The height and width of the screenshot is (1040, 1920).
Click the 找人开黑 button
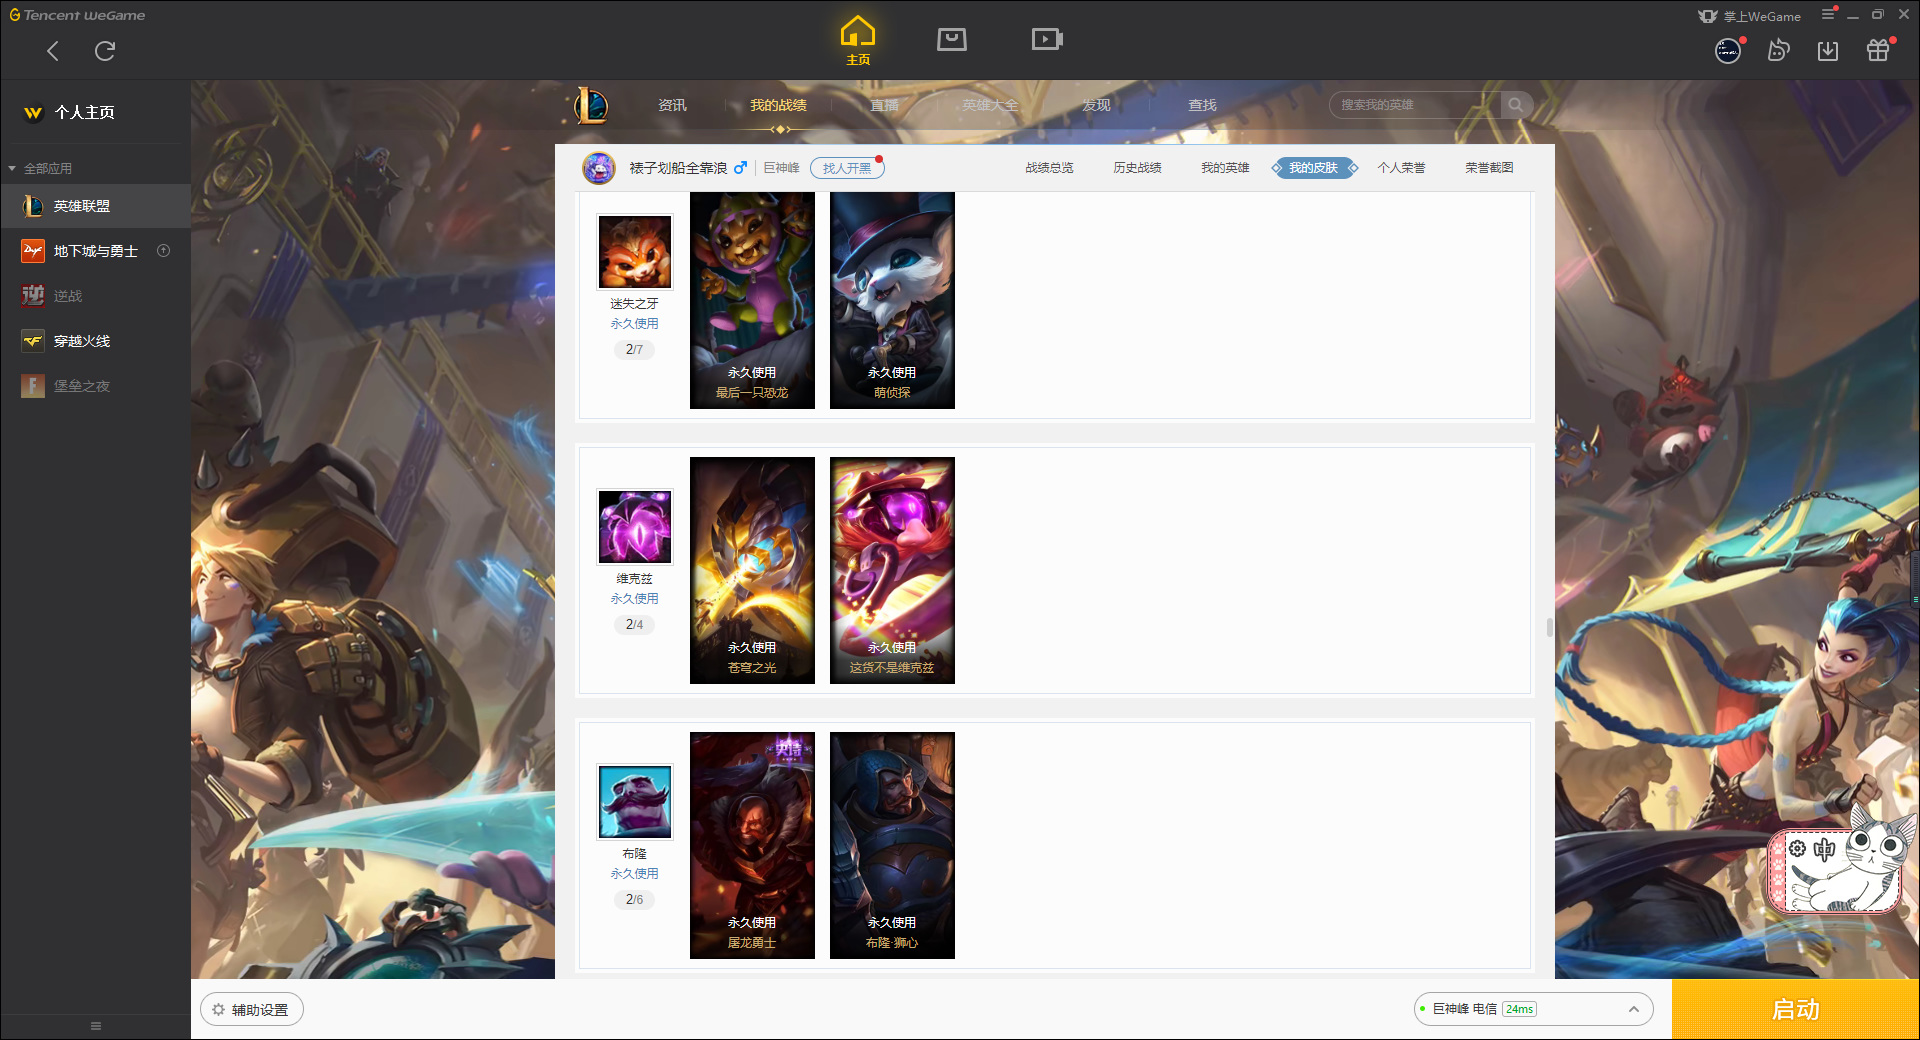(x=847, y=168)
